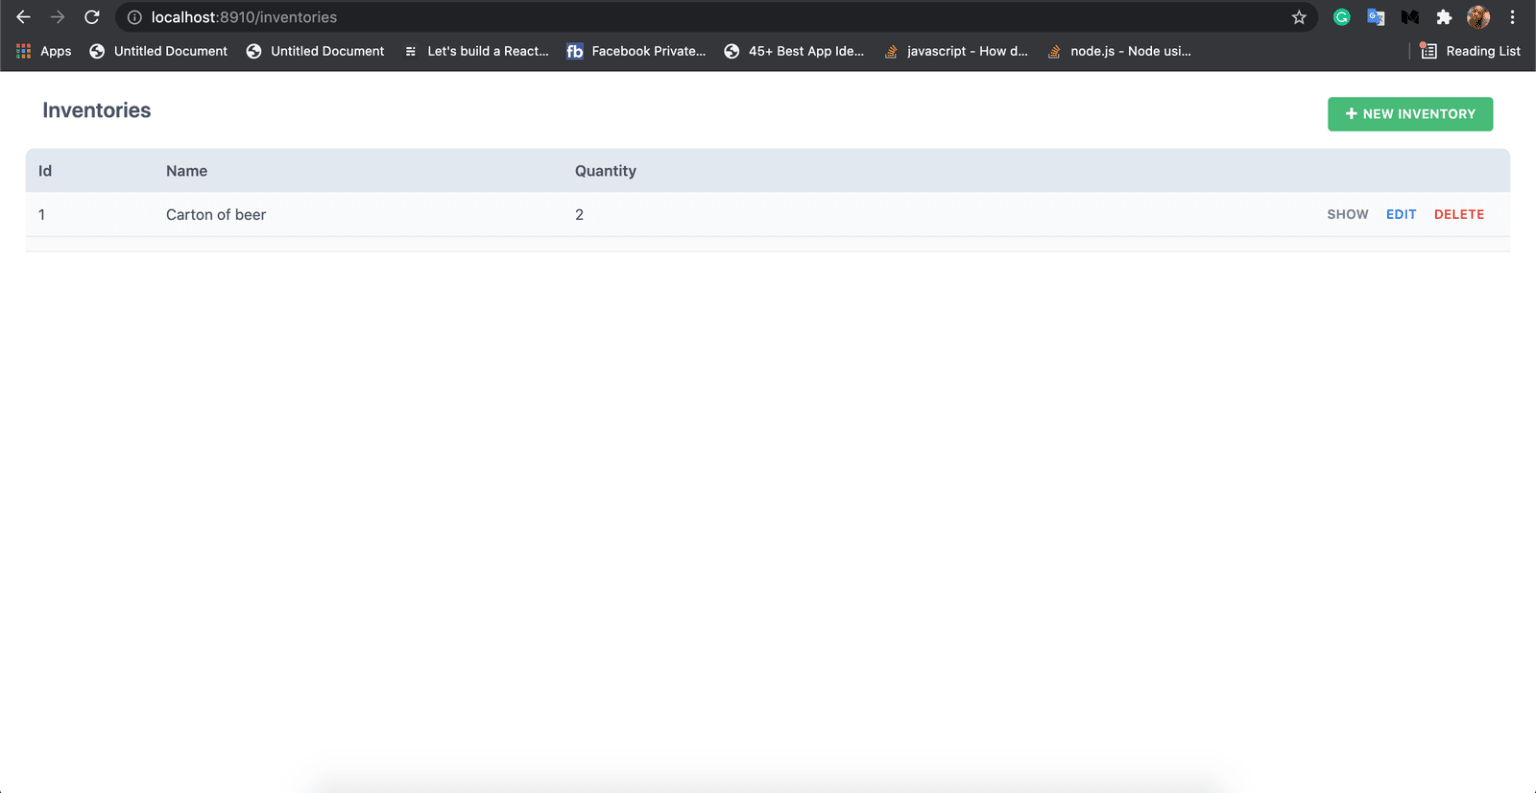Open the Apps grid shortcut

(43, 51)
